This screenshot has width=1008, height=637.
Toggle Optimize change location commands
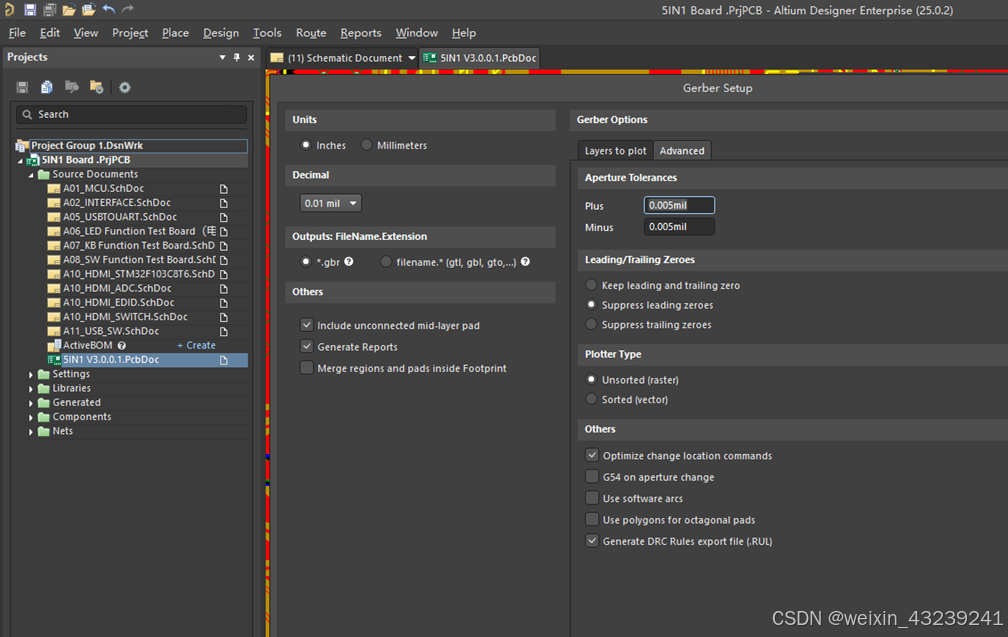pyautogui.click(x=592, y=455)
